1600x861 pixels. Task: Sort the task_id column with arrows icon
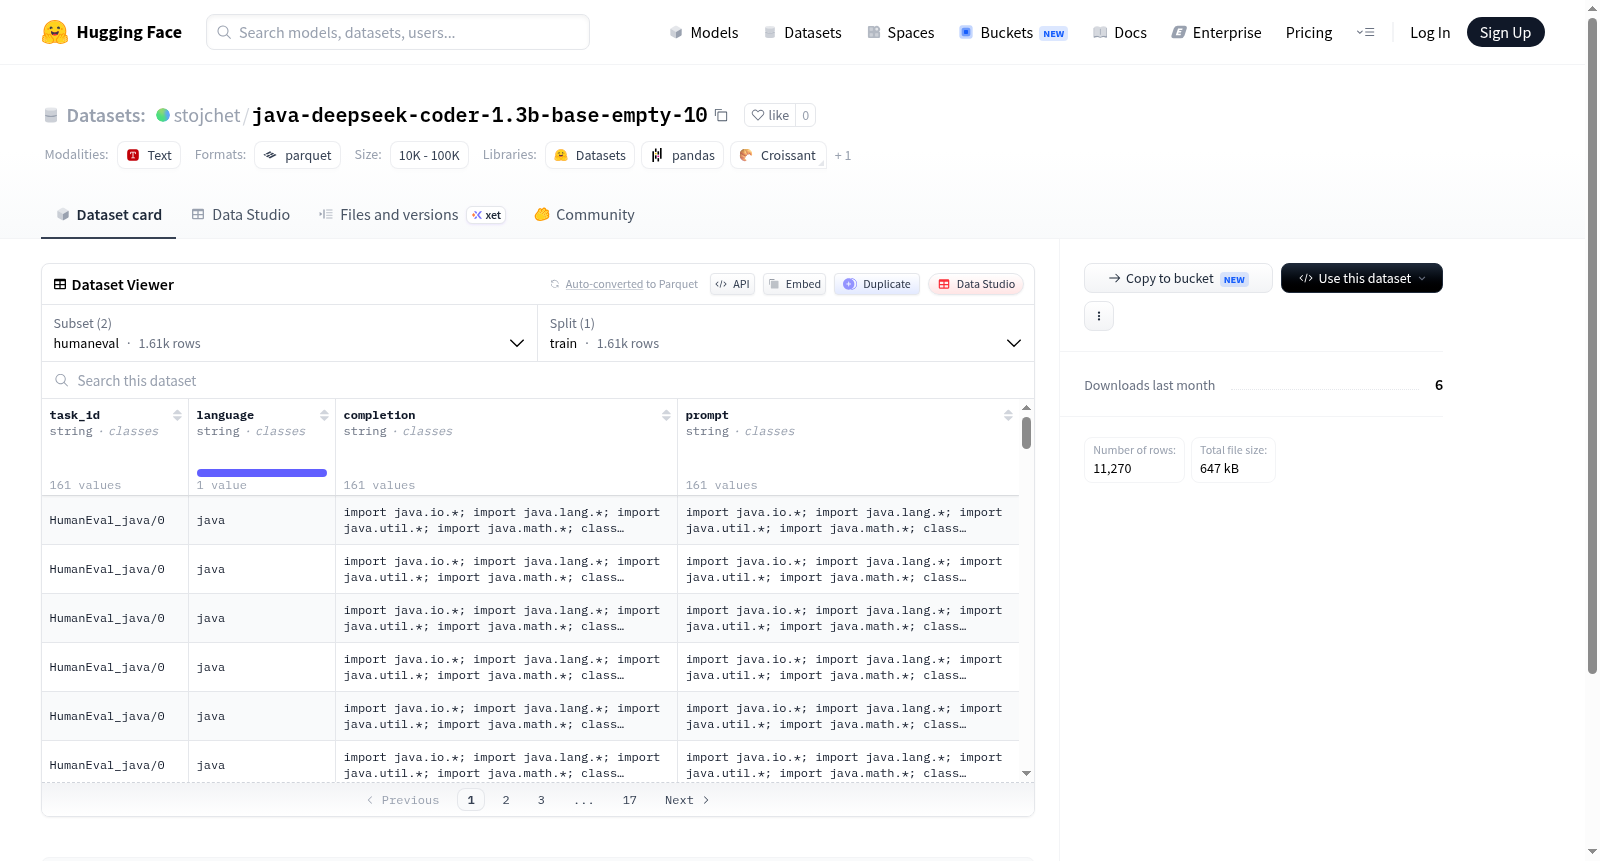pos(177,415)
